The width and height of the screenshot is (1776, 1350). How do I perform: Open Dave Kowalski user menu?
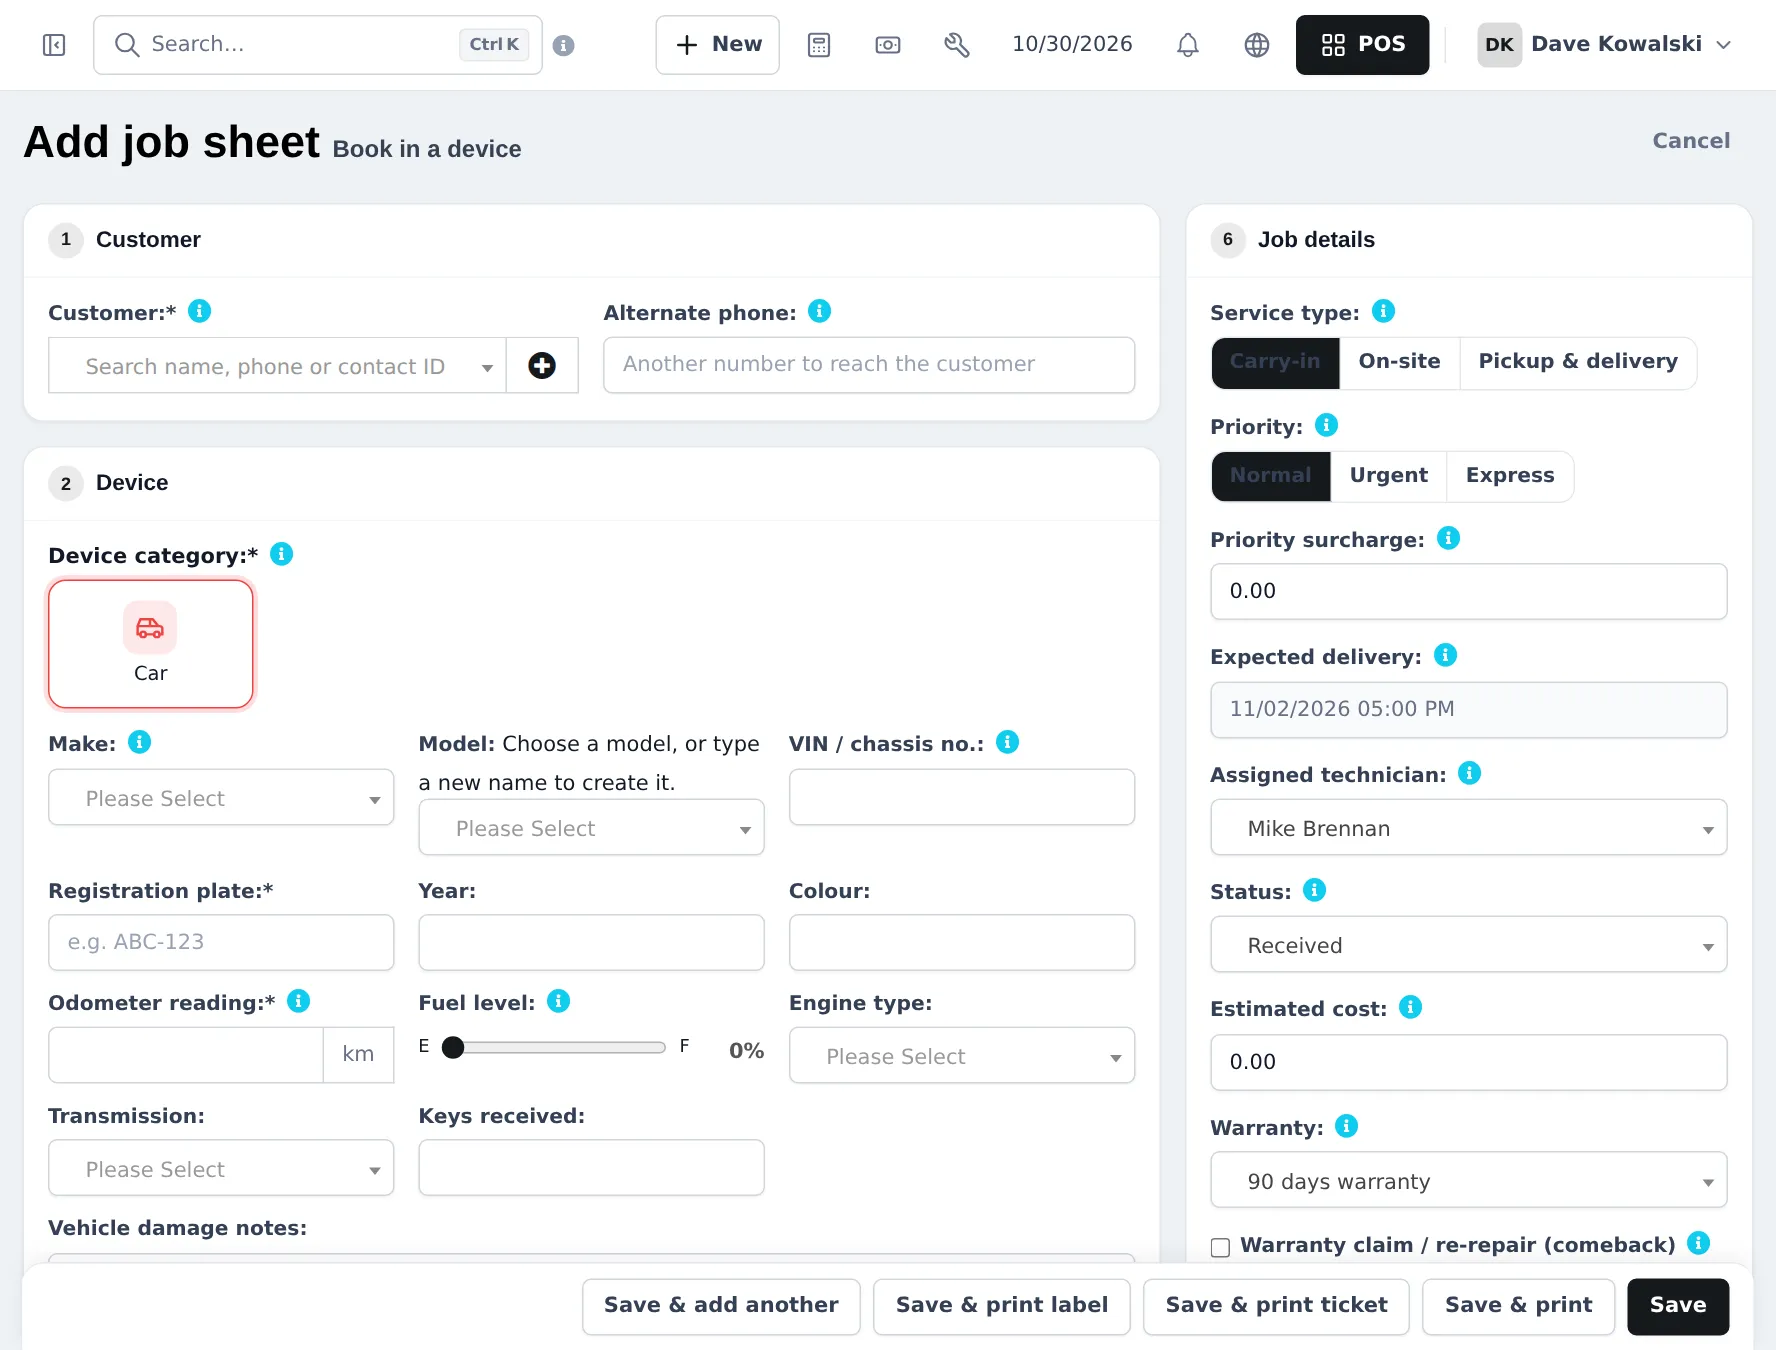(1604, 45)
